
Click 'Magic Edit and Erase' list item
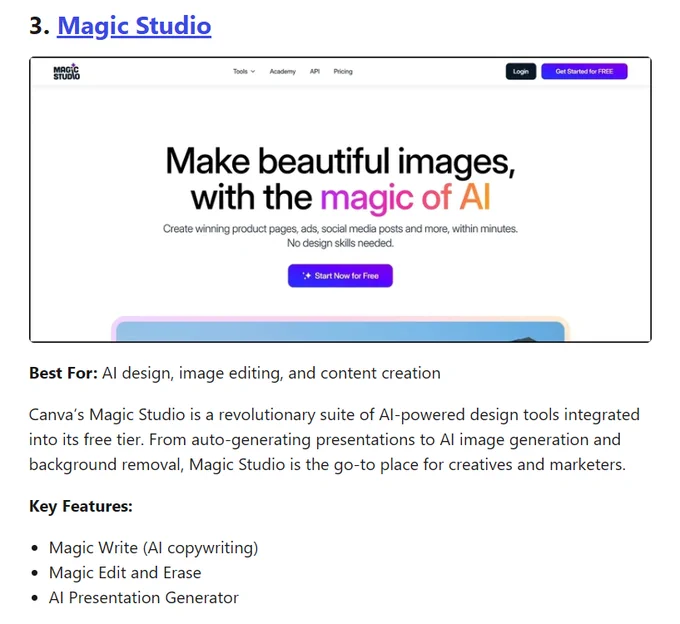coord(125,573)
